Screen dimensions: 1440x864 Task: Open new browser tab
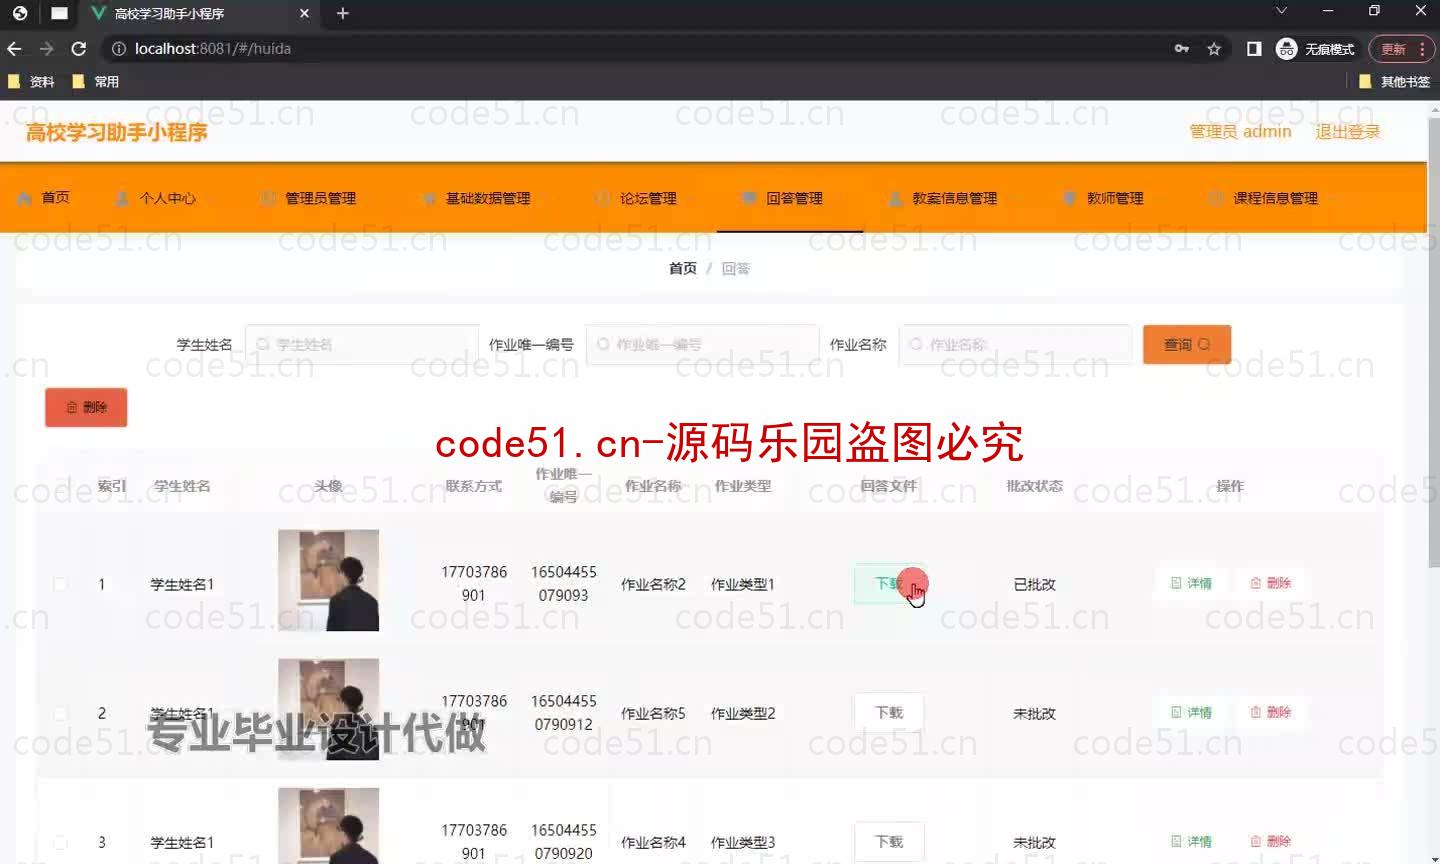[x=343, y=13]
